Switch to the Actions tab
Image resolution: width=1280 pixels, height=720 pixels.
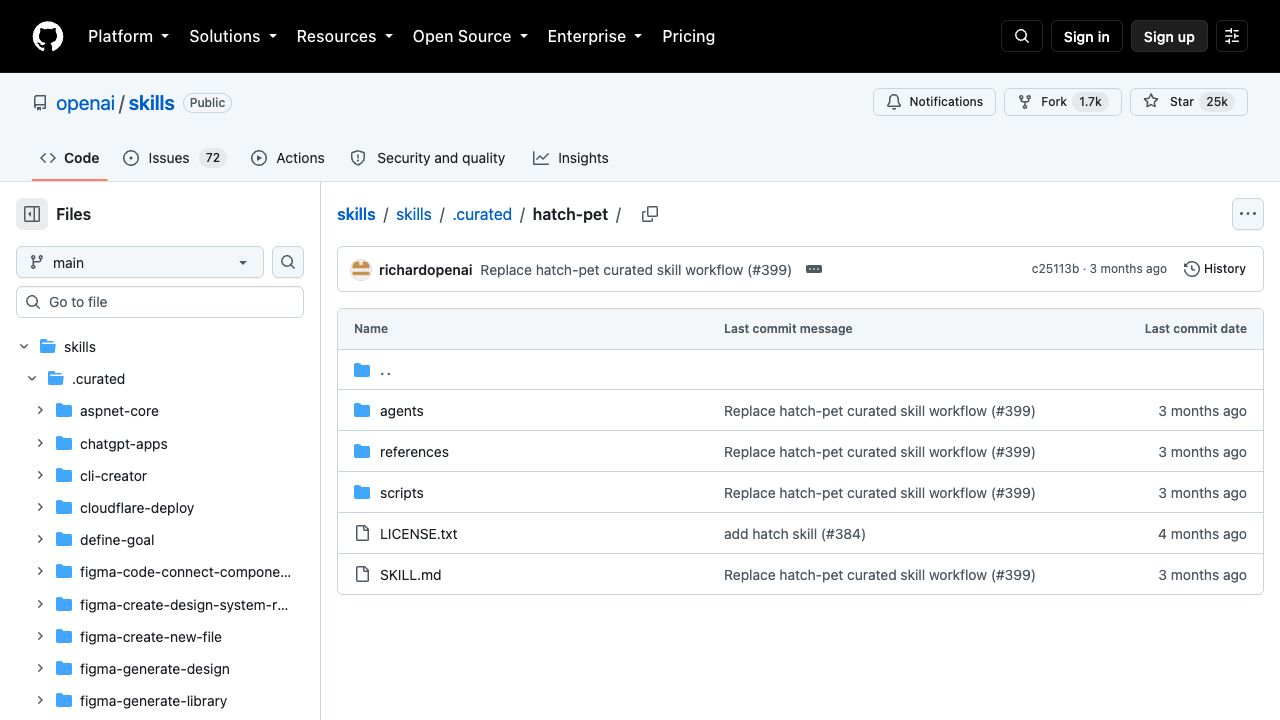288,158
